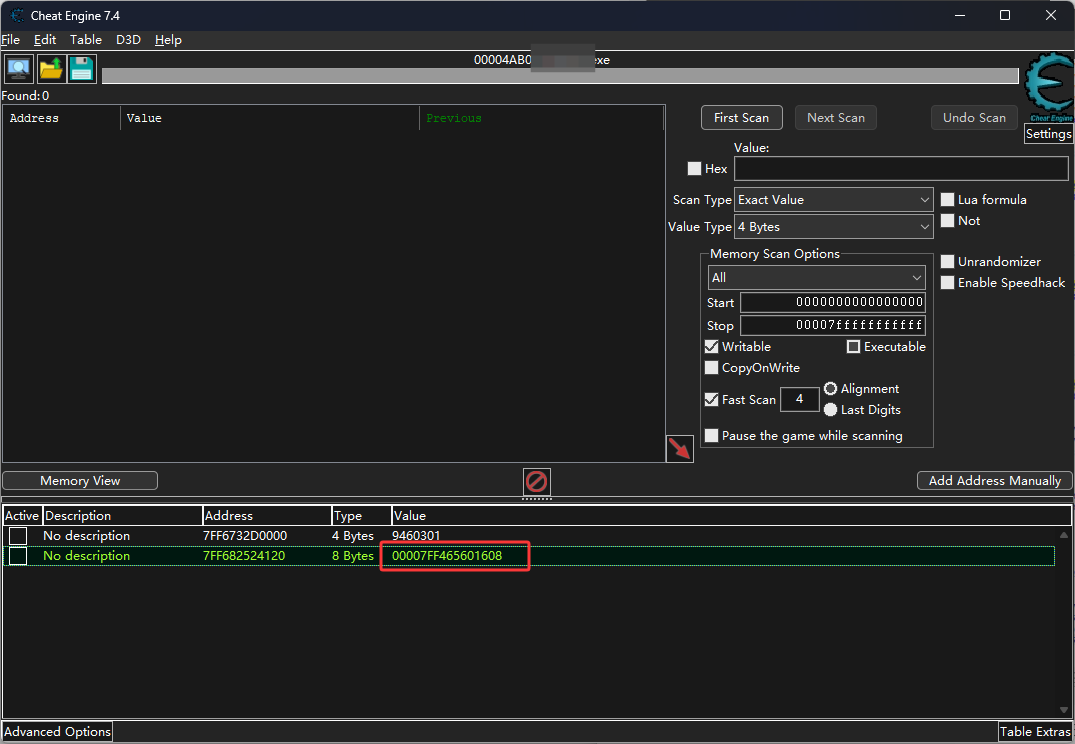Select address cell 7FF682524120
This screenshot has width=1075, height=744.
pyautogui.click(x=244, y=556)
